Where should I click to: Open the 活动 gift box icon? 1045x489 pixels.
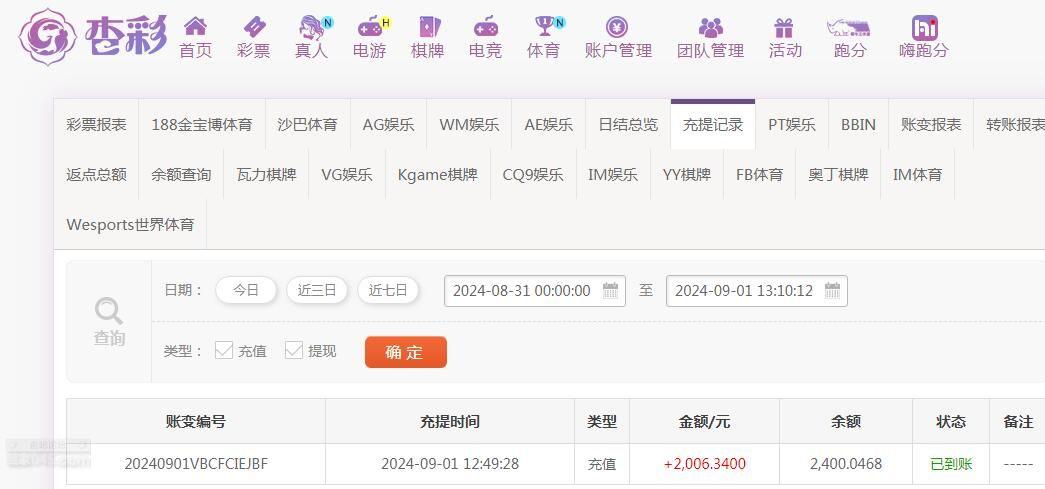click(x=784, y=27)
